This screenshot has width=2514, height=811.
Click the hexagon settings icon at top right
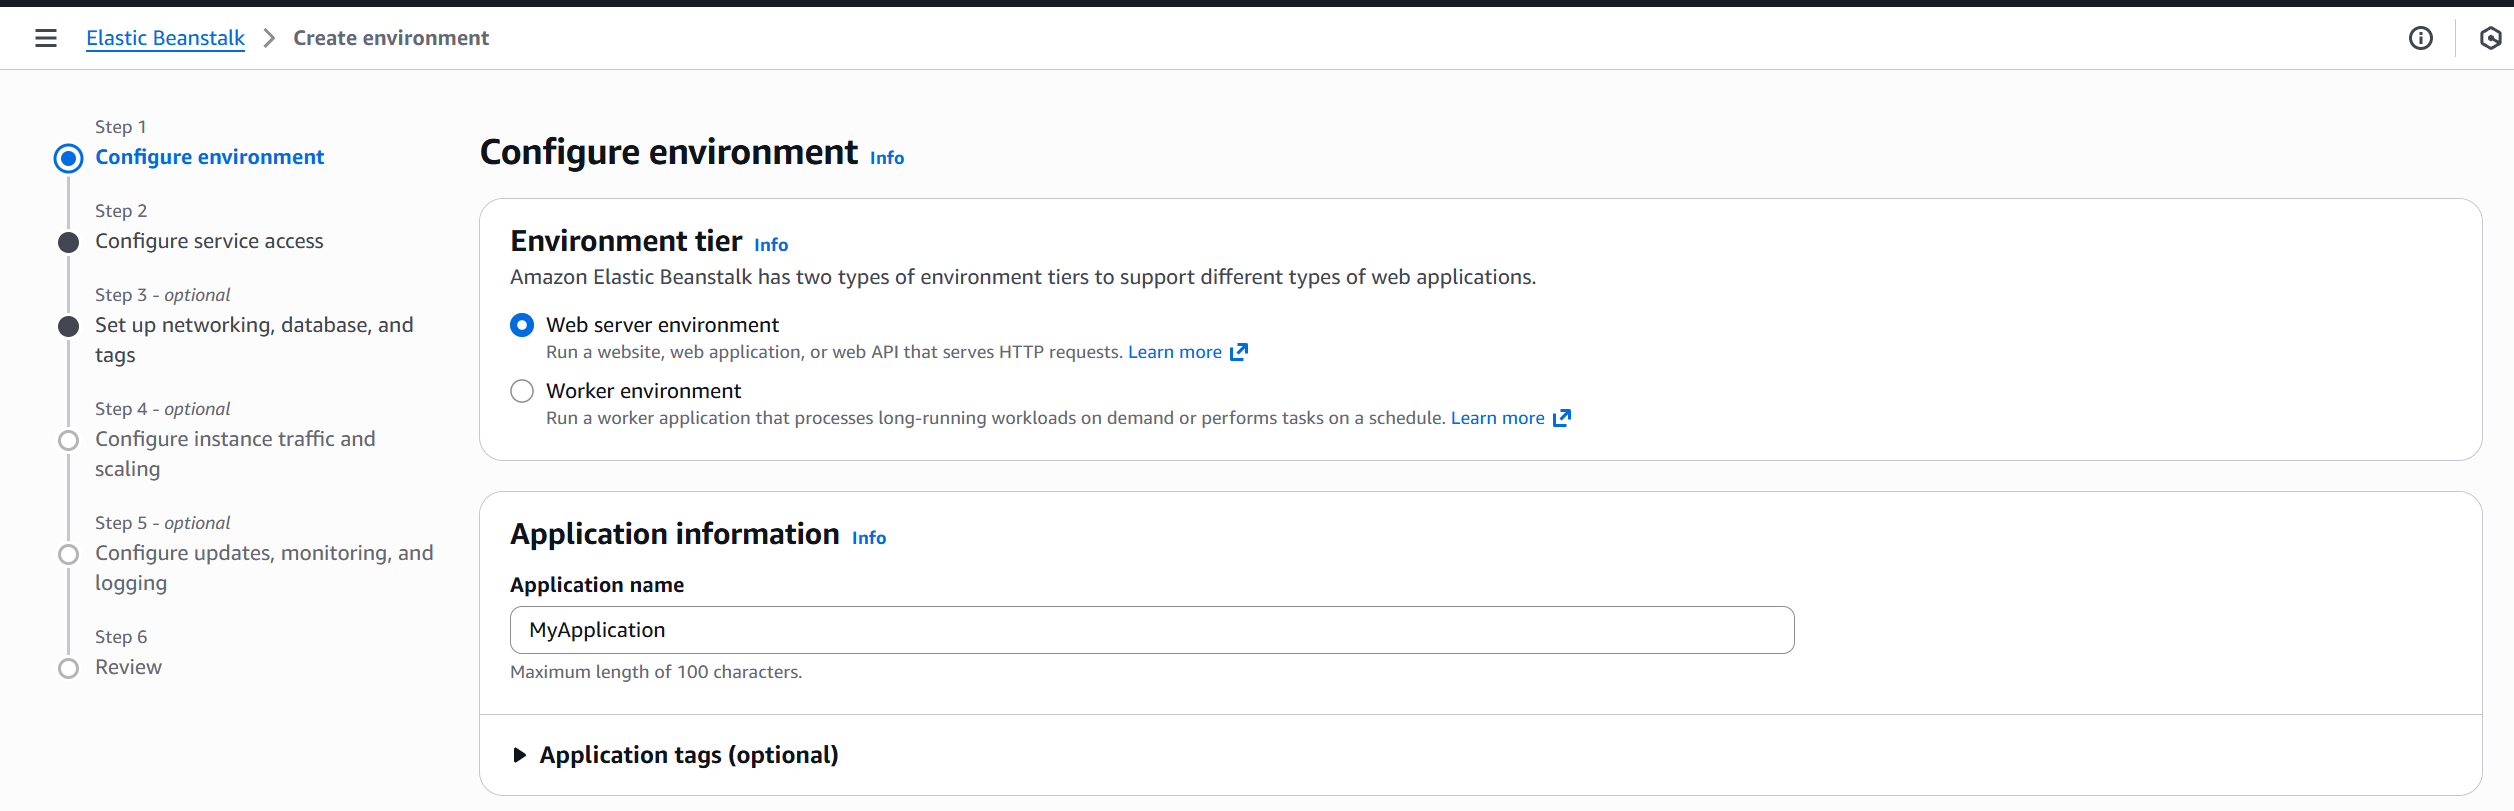coord(2490,38)
